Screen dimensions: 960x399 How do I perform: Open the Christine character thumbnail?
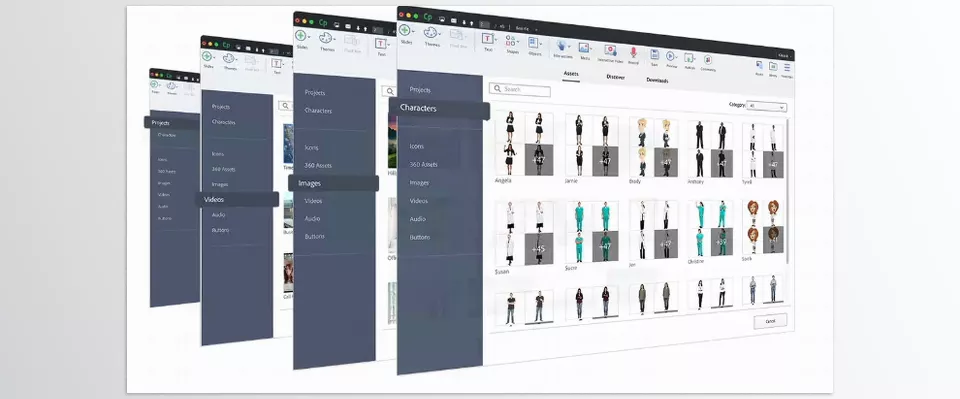[x=710, y=228]
